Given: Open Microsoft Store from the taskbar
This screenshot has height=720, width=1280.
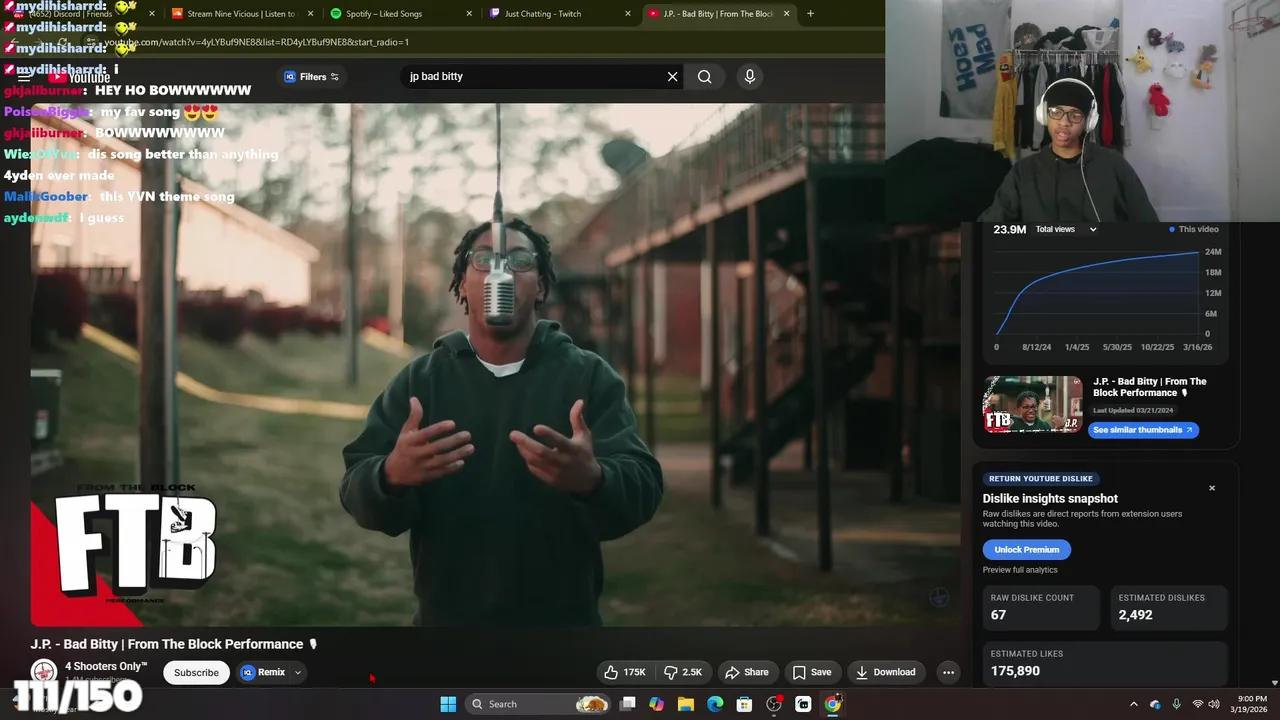Looking at the screenshot, I should (x=744, y=704).
